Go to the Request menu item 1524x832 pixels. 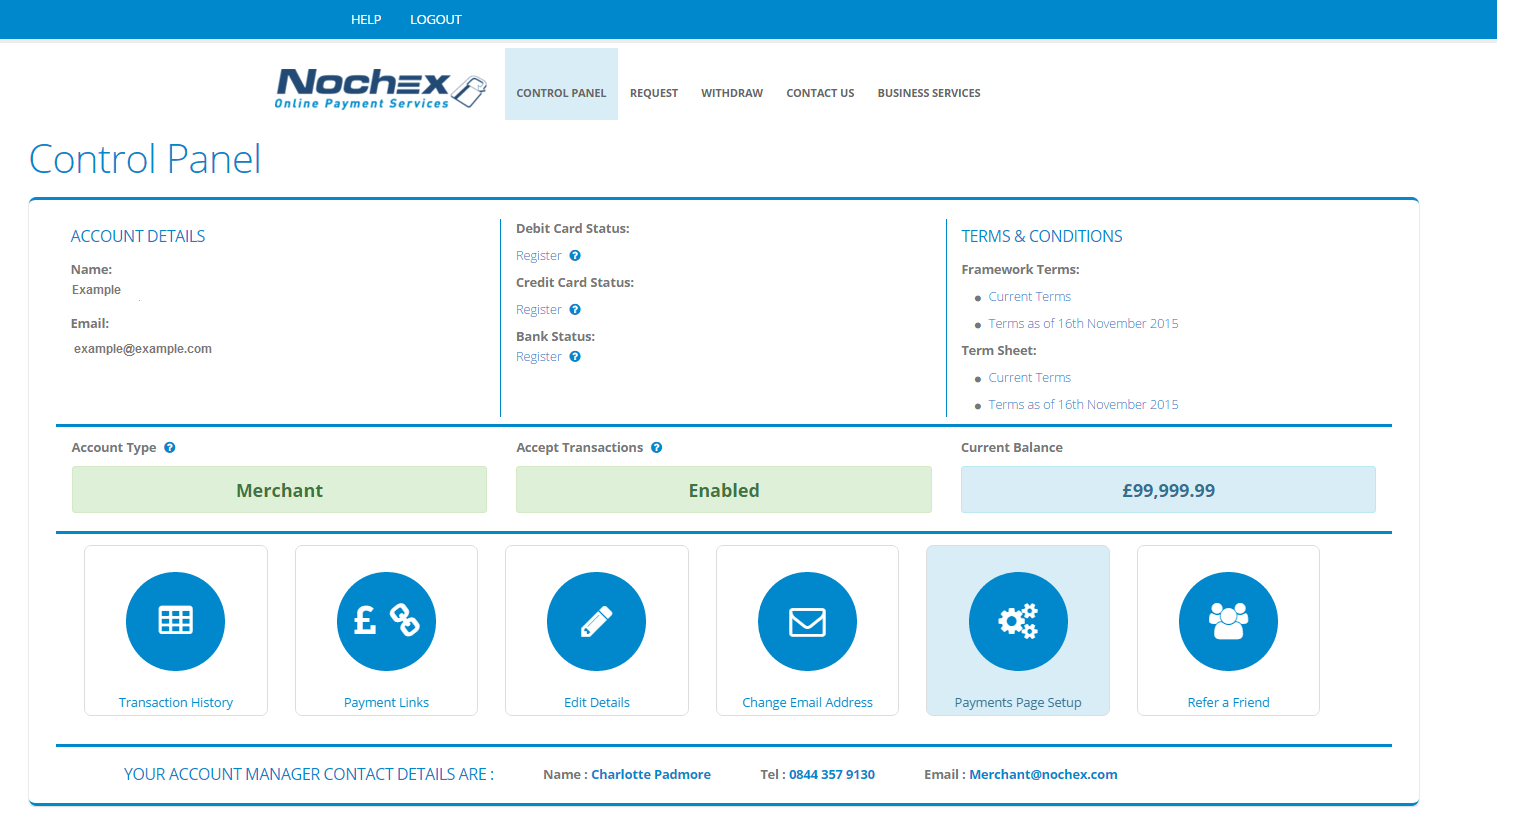[654, 93]
